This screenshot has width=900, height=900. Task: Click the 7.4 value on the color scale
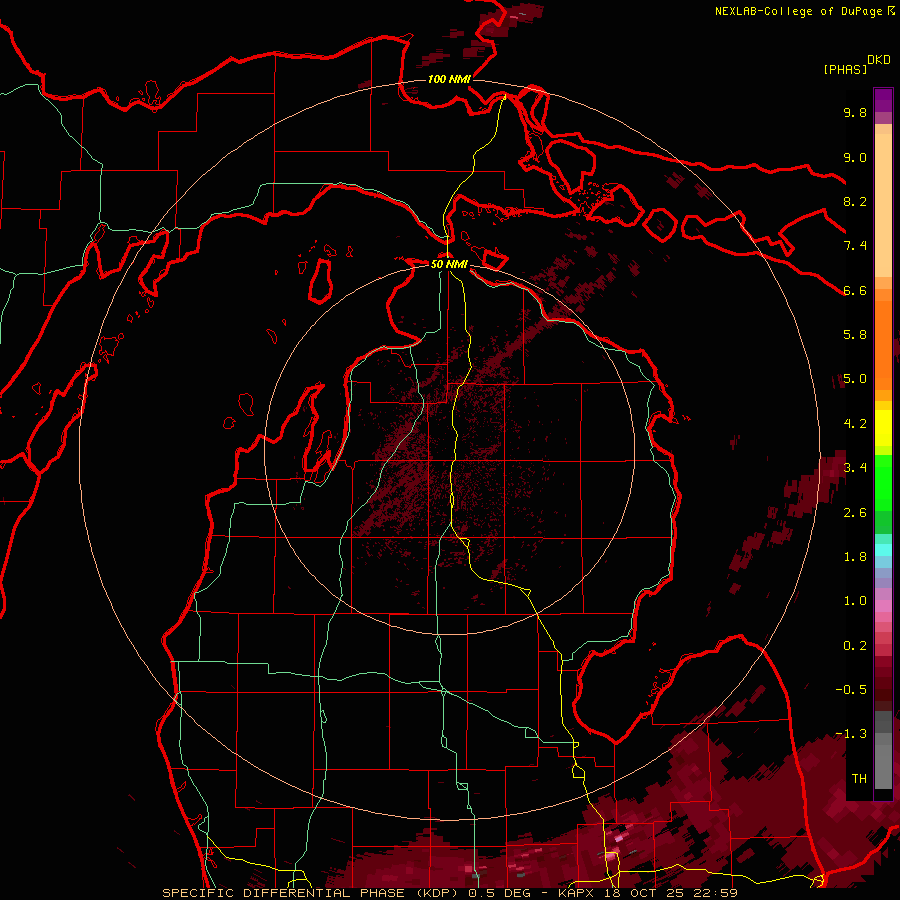tap(855, 246)
